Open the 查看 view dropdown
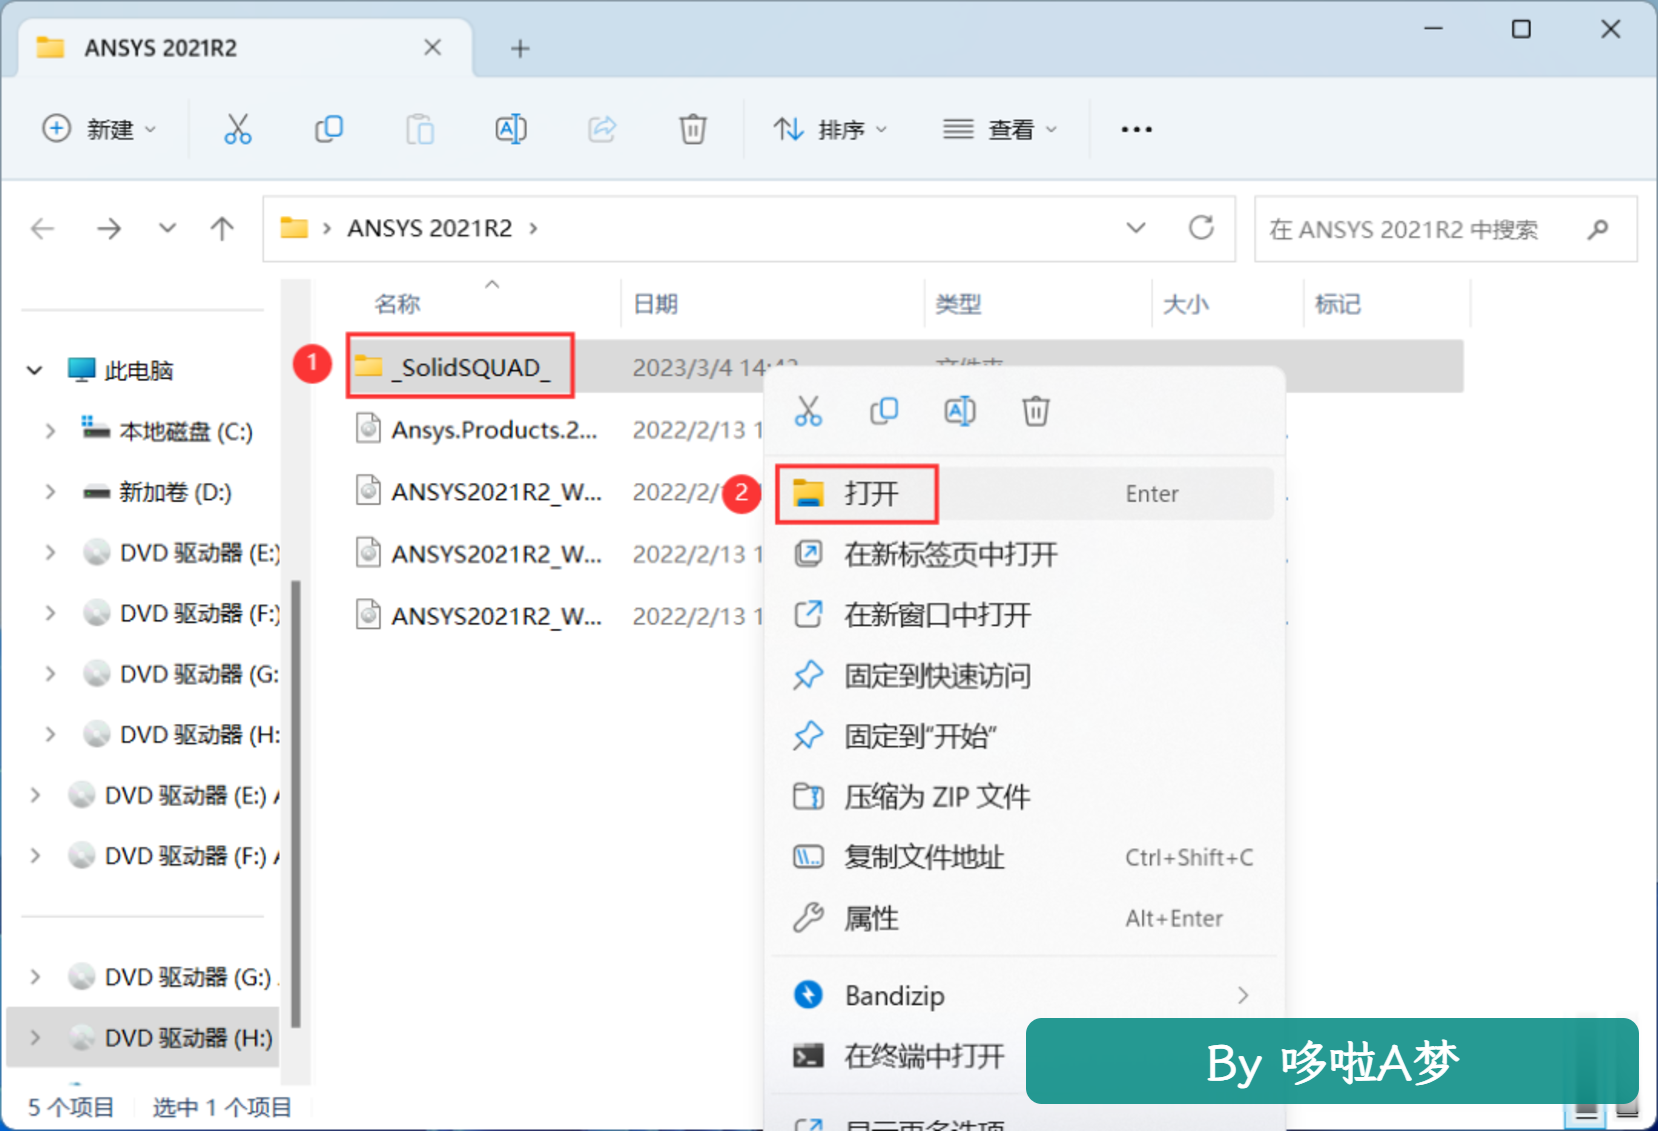This screenshot has width=1658, height=1131. [1000, 129]
